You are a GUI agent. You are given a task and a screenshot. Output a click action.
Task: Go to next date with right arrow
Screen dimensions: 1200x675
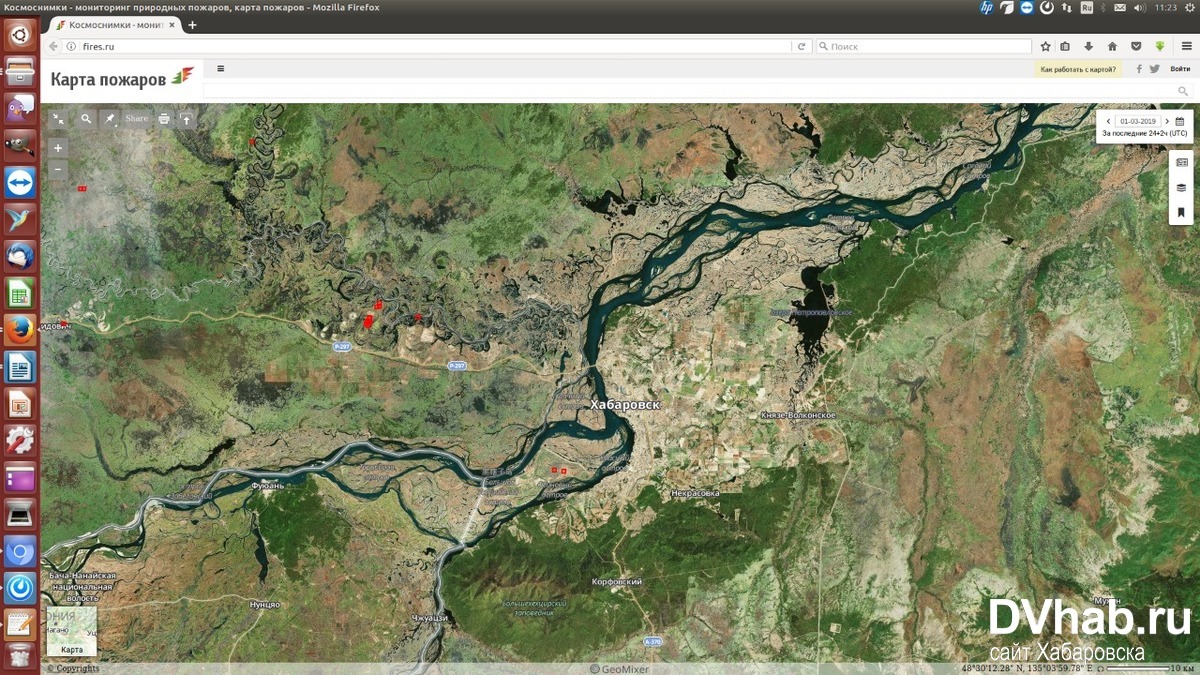pos(1166,121)
